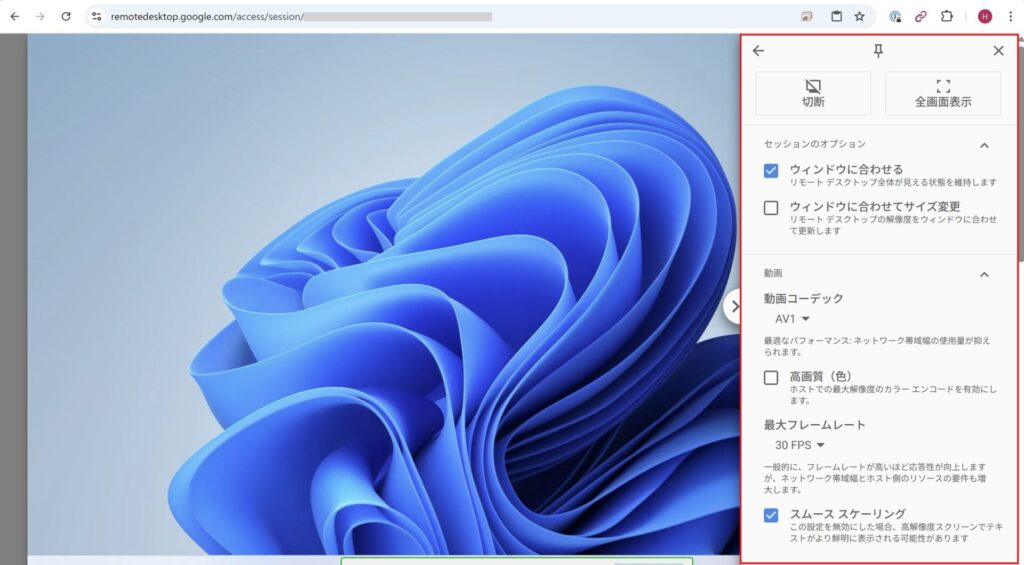This screenshot has height=565, width=1024.
Task: Click 最大フレームレート label text
Action: click(814, 425)
